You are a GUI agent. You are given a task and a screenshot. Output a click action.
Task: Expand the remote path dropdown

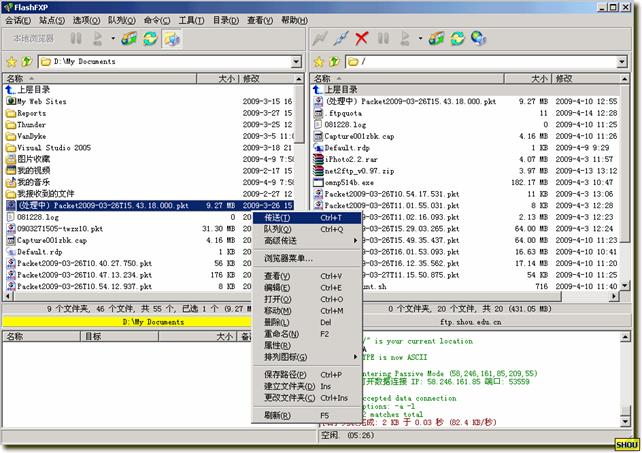(622, 62)
